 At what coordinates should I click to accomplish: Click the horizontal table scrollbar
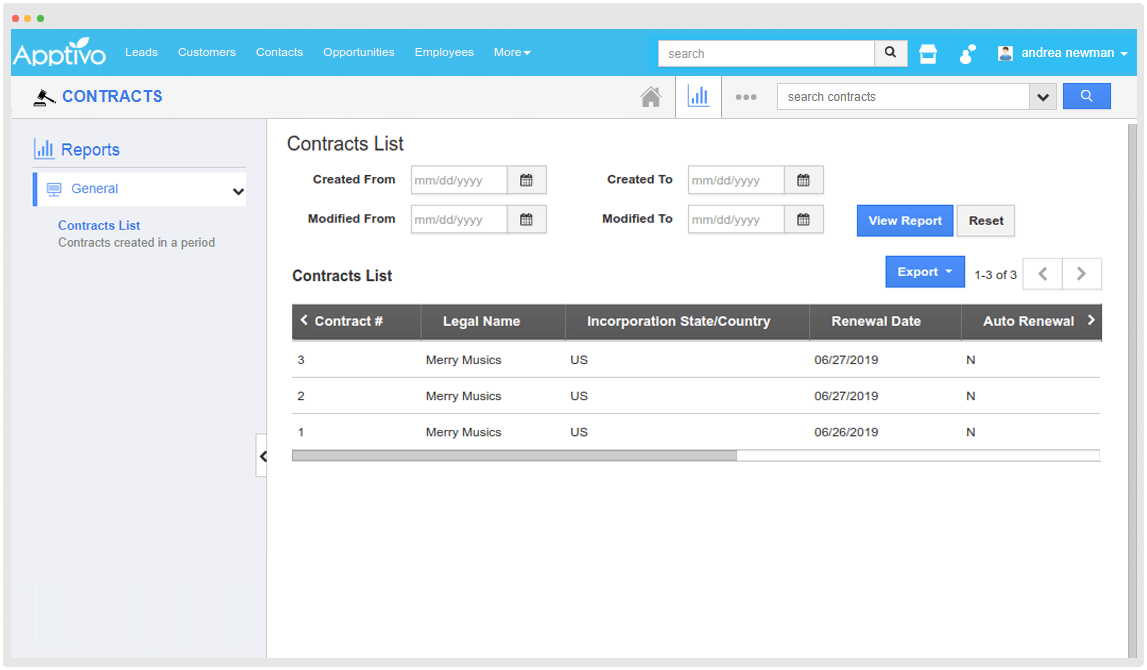(514, 455)
